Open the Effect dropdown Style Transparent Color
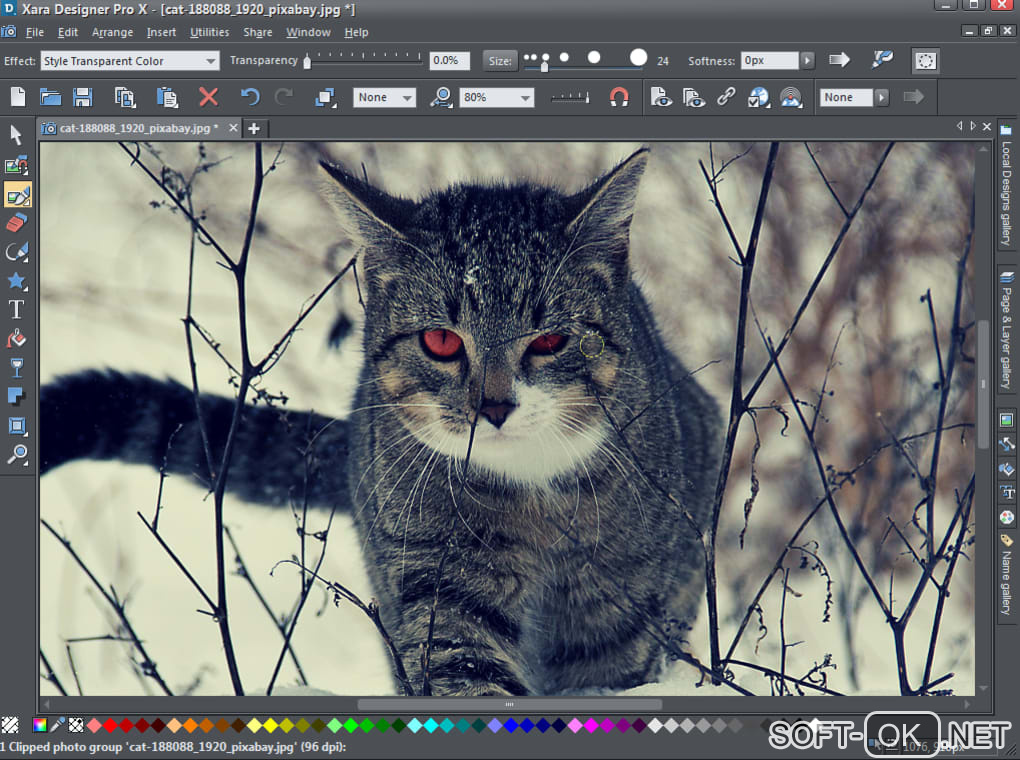This screenshot has height=760, width=1020. click(130, 61)
